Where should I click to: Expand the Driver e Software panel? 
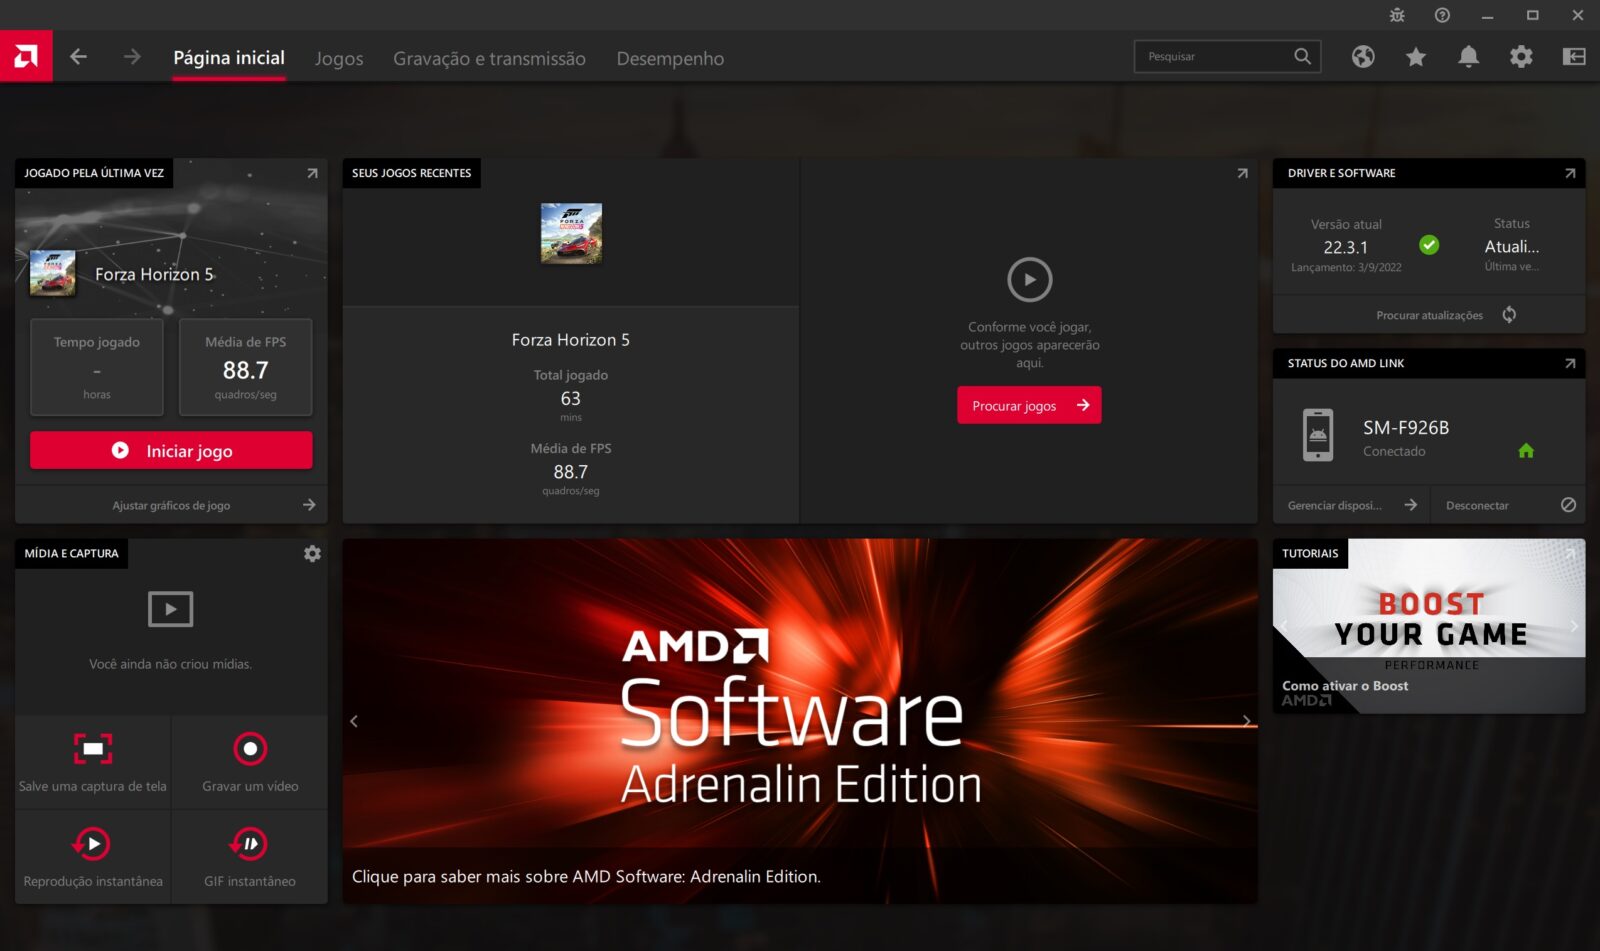pos(1569,173)
